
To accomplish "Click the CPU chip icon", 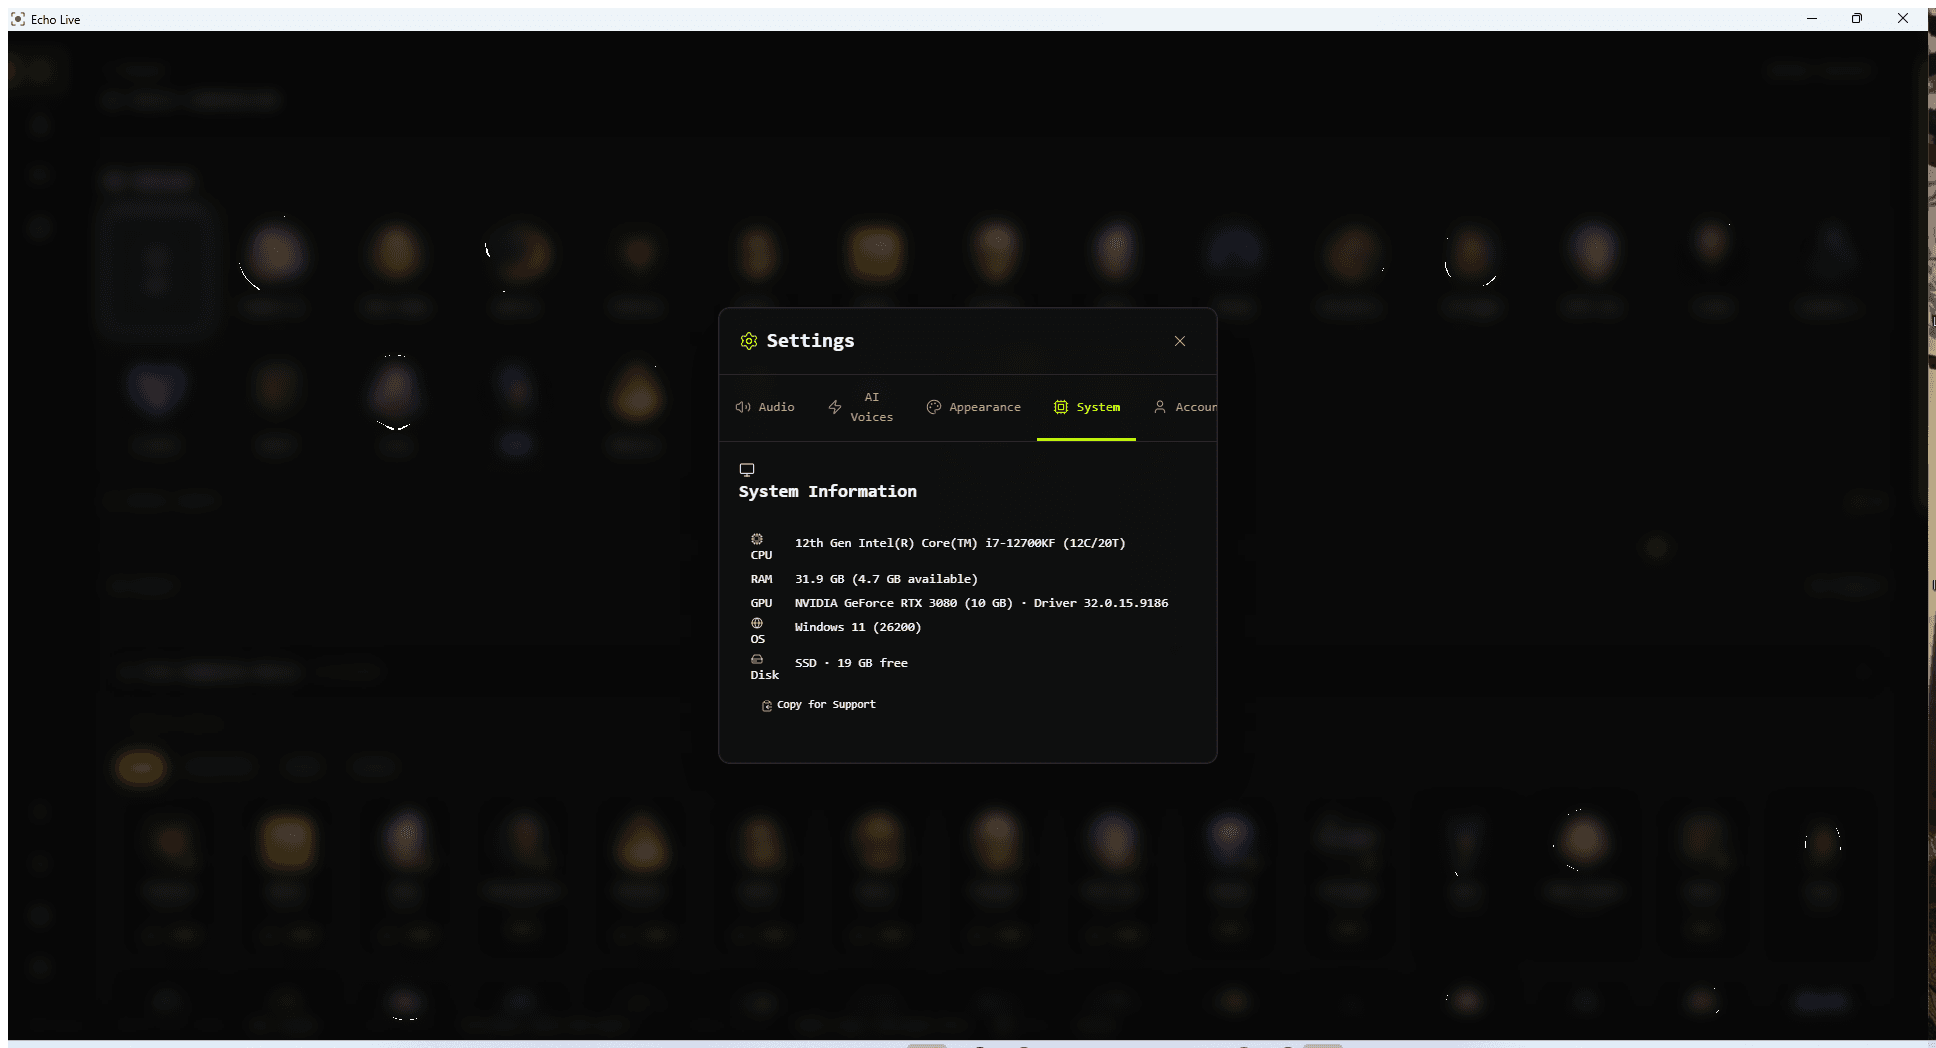I will [x=757, y=539].
